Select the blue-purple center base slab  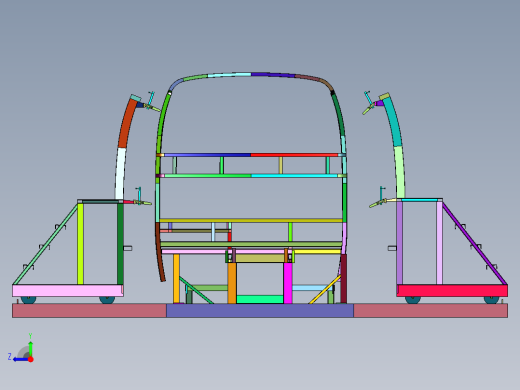[260, 311]
